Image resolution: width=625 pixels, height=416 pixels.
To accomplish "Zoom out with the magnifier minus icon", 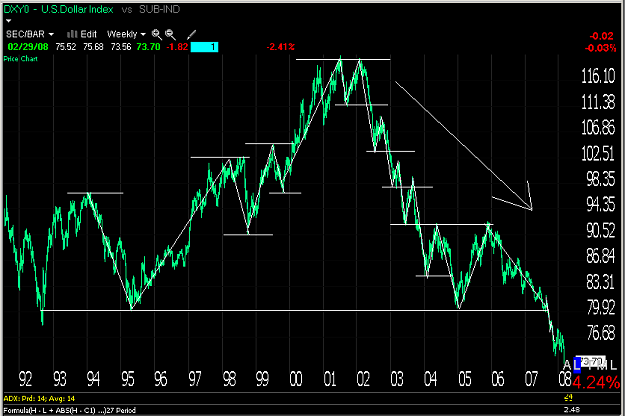I will [x=170, y=35].
